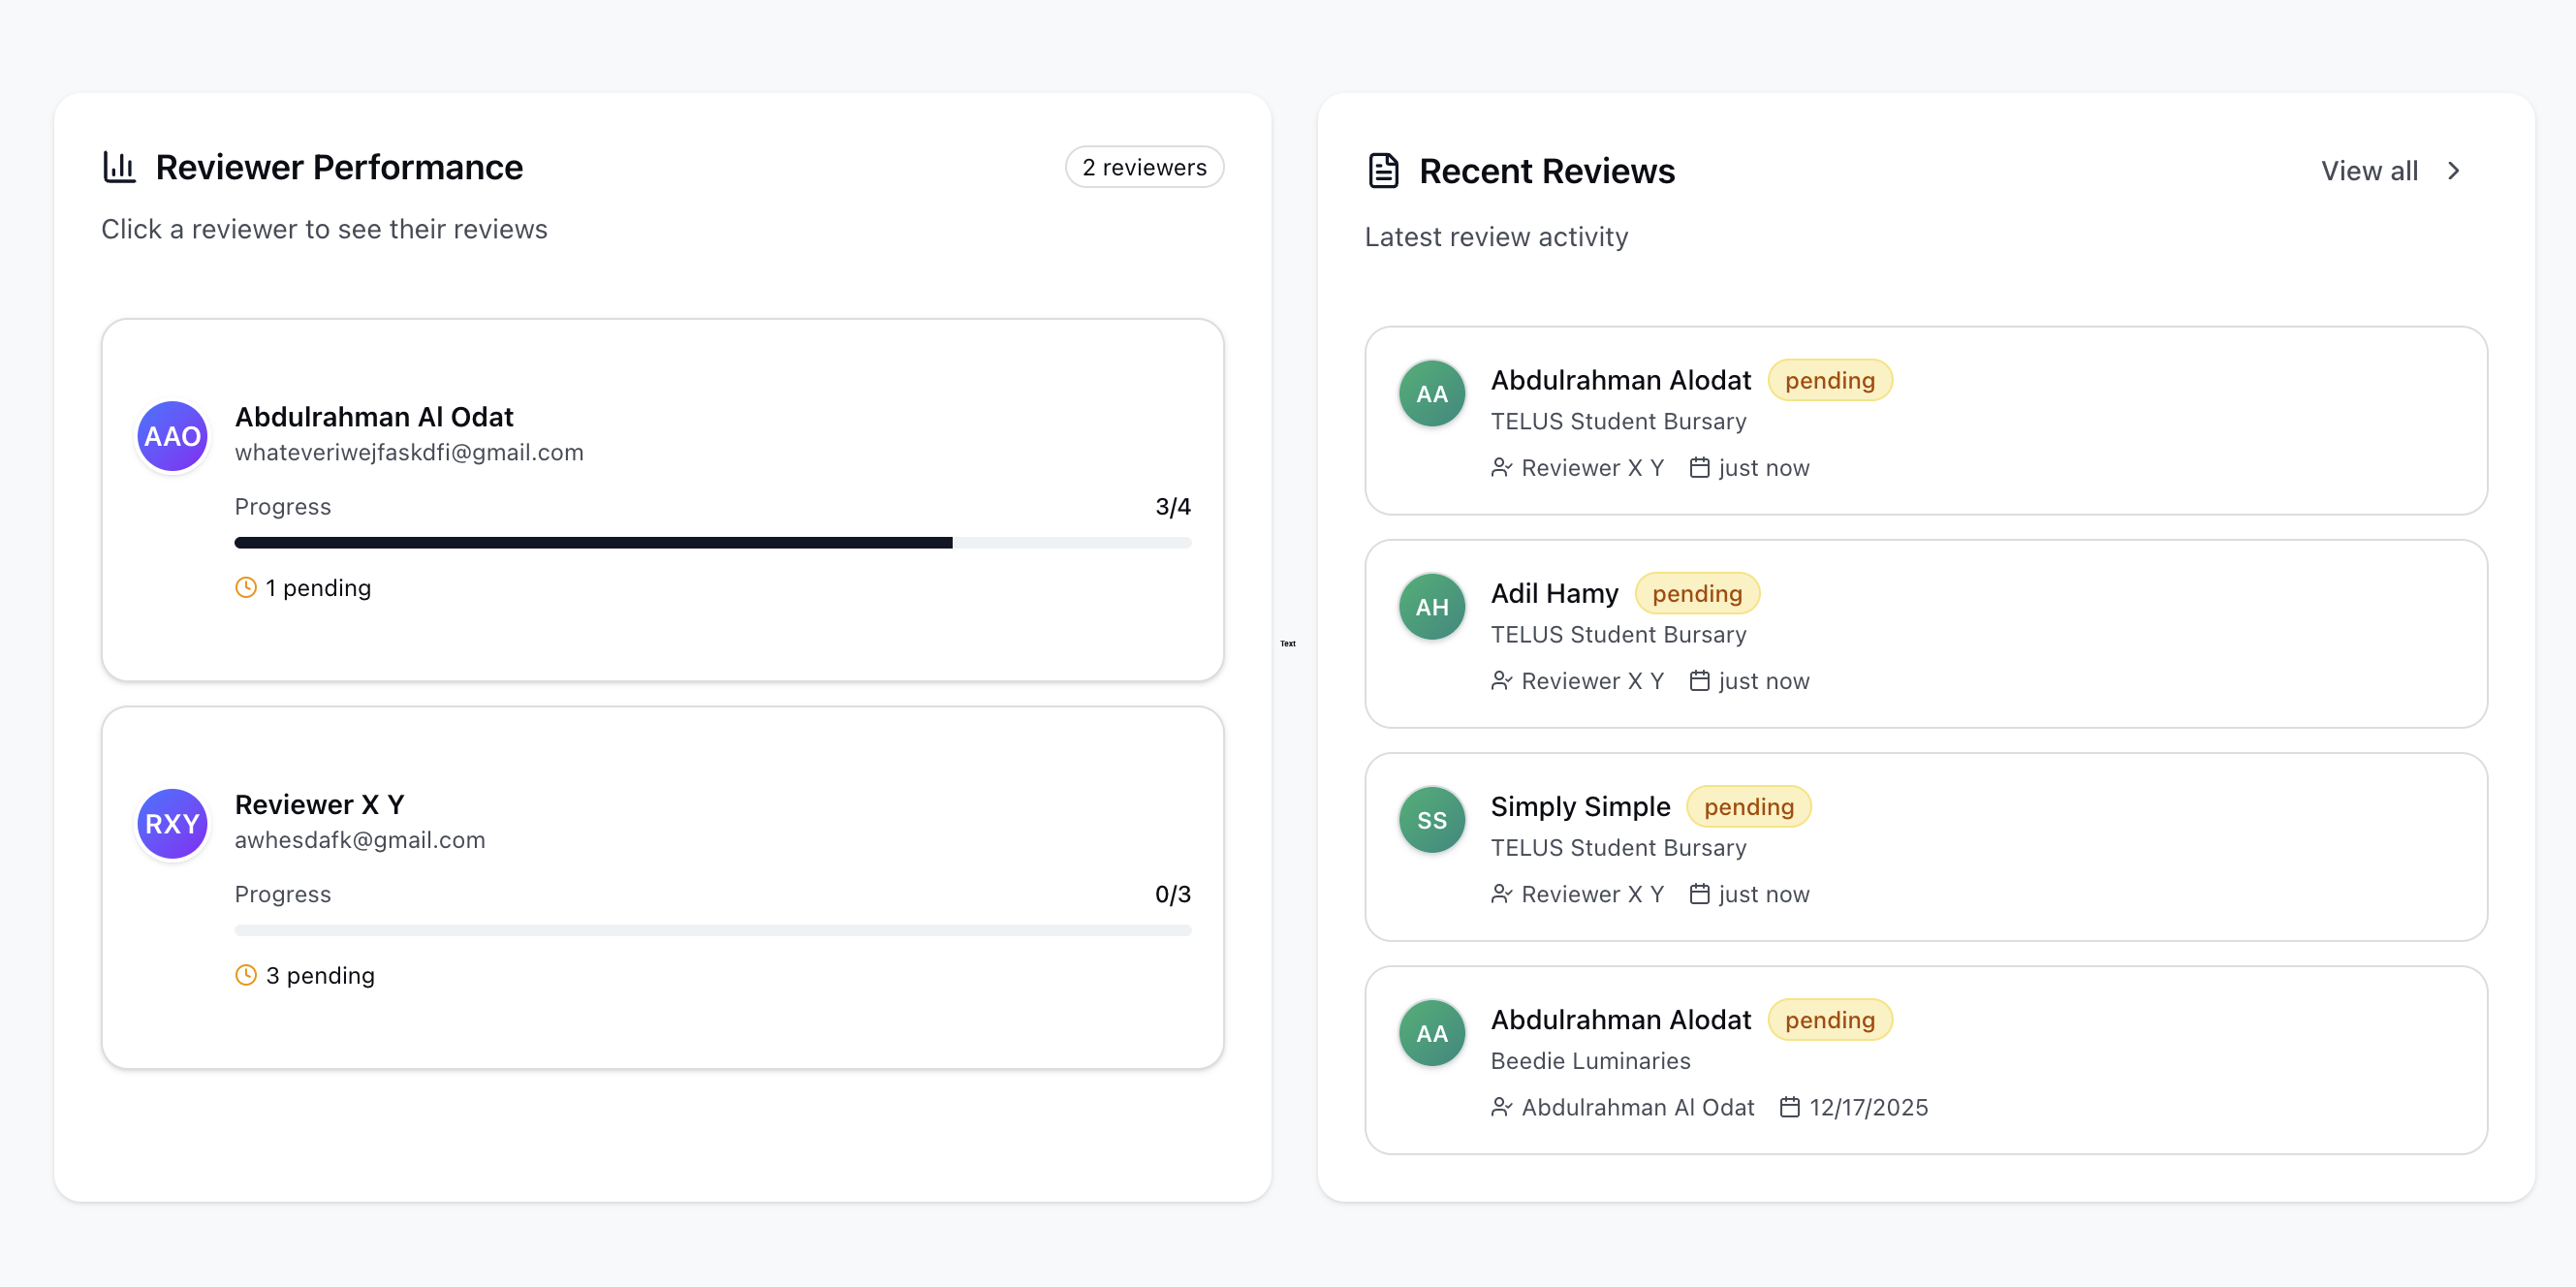Click Reviewer X Y's empty 0/3 progress bar
Screen dimensions: 2576x1287
pyautogui.click(x=712, y=929)
